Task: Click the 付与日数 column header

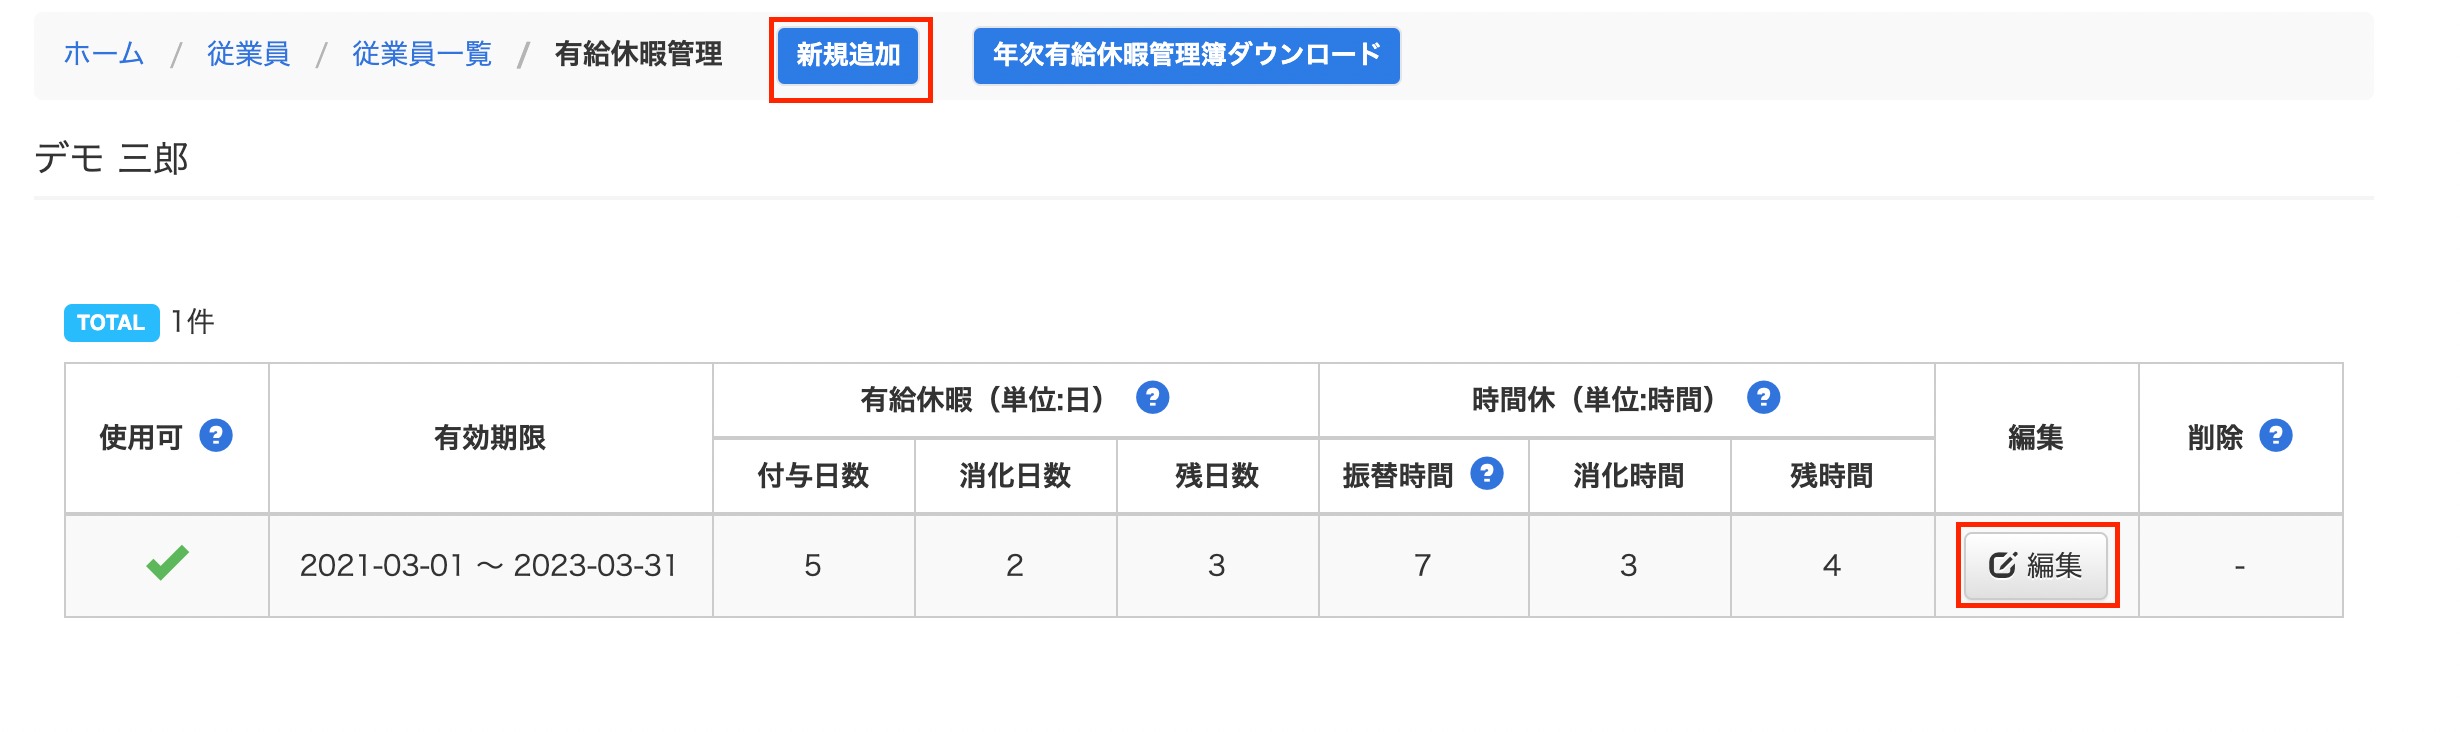Action: click(x=814, y=476)
